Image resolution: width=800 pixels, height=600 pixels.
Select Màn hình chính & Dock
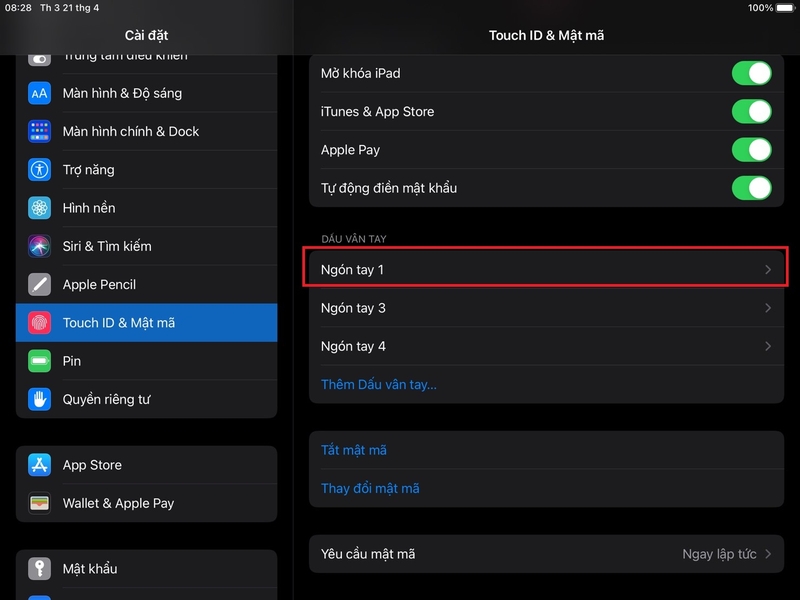[146, 132]
